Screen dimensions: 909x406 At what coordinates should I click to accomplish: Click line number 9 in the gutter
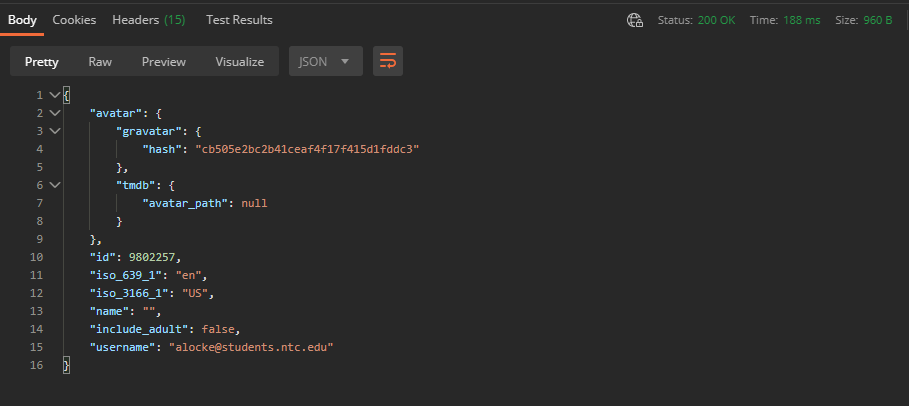click(x=39, y=239)
